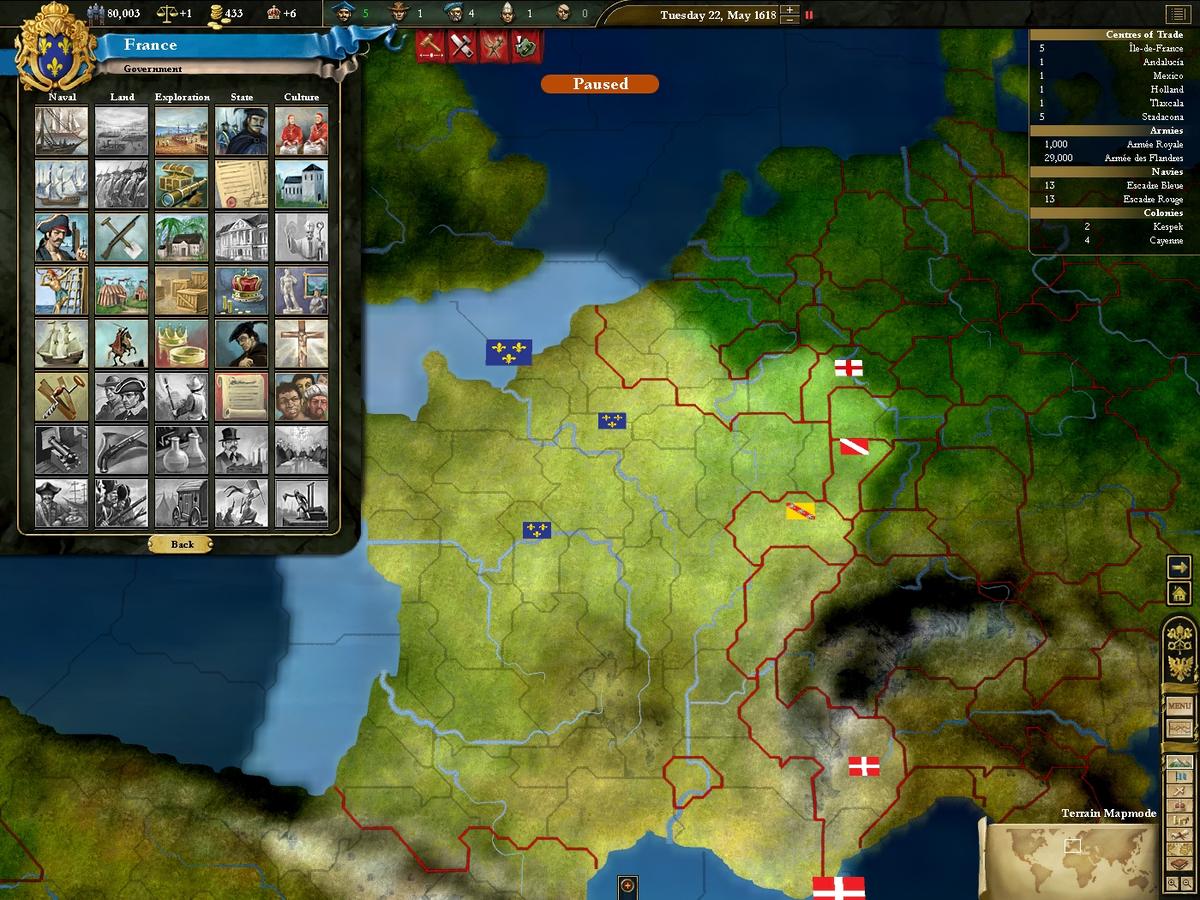The image size is (1200, 900).
Task: Click the date Tuesday 22, May 1618
Action: point(718,15)
